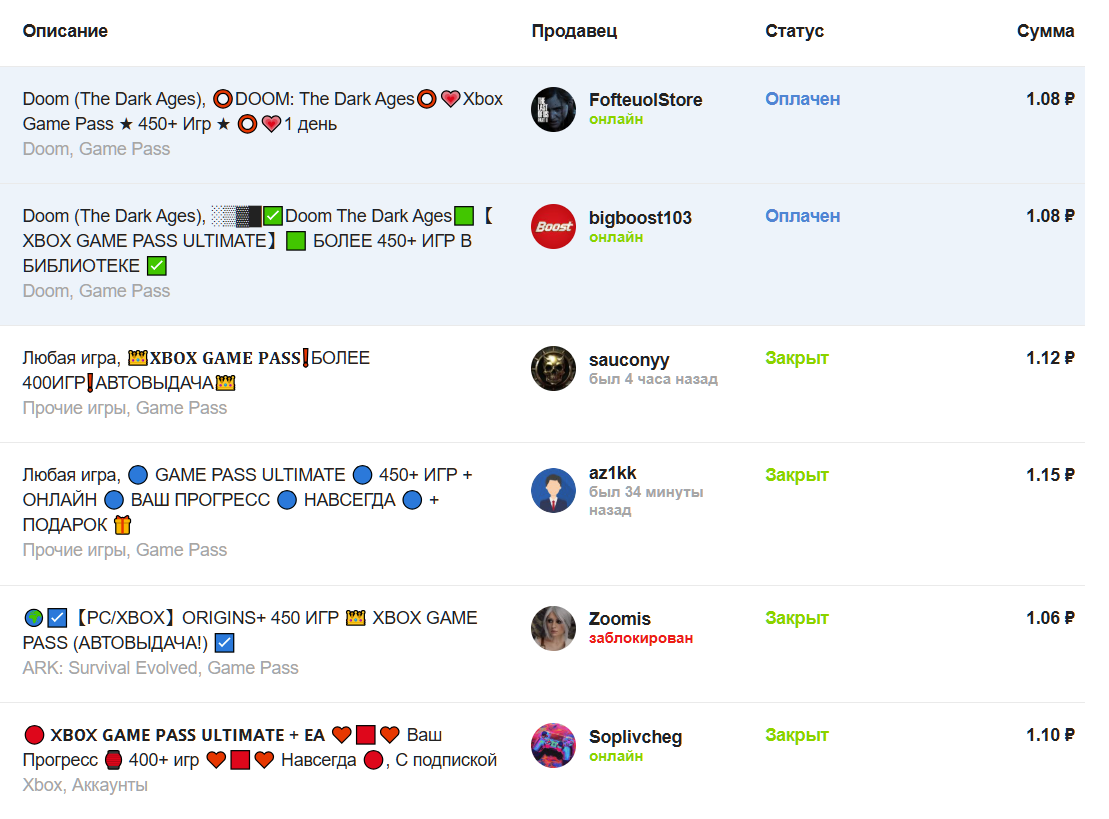Click gift emoji after ПОДАРОК
This screenshot has height=819, width=1109.
pos(122,525)
